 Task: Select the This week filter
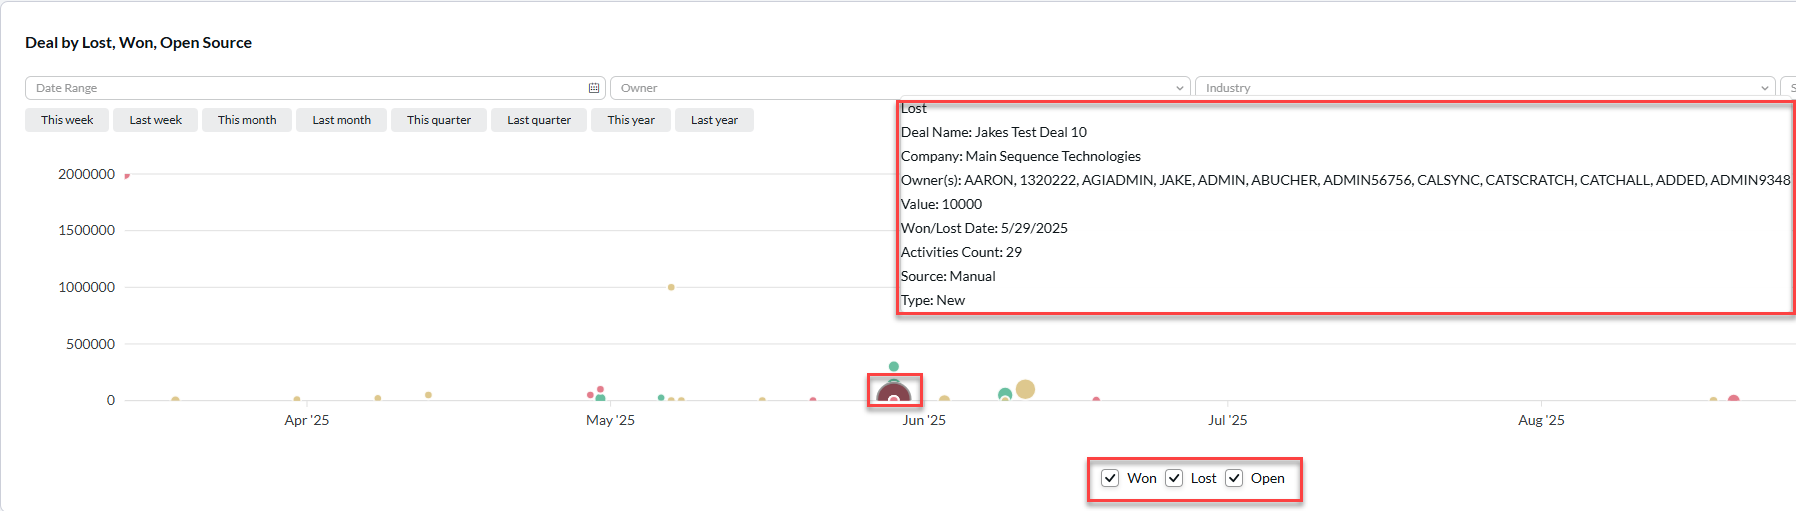tap(67, 120)
